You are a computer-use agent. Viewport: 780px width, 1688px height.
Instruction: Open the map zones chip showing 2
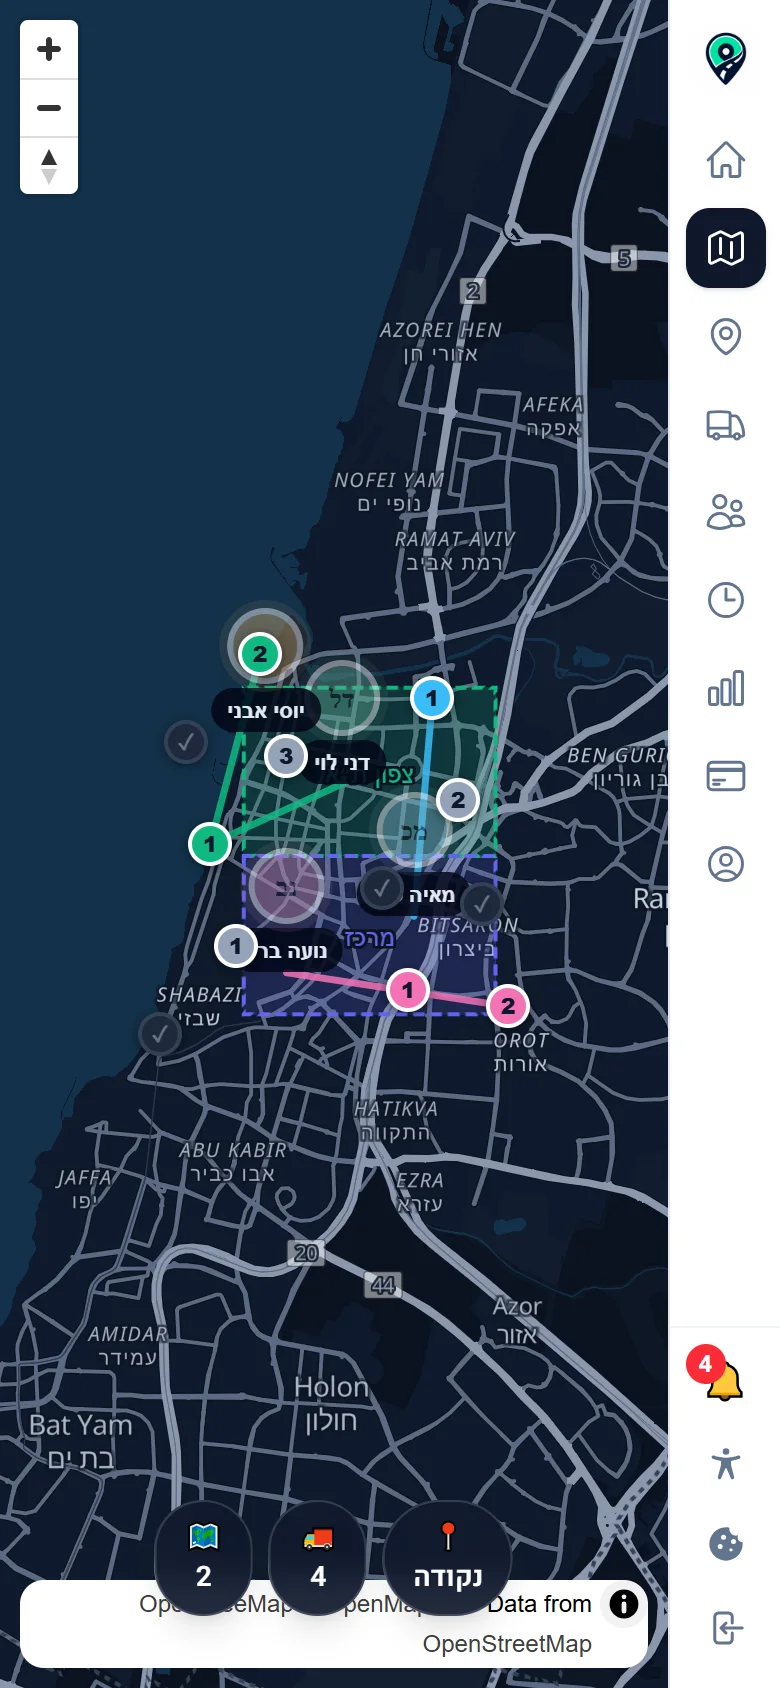click(204, 1558)
